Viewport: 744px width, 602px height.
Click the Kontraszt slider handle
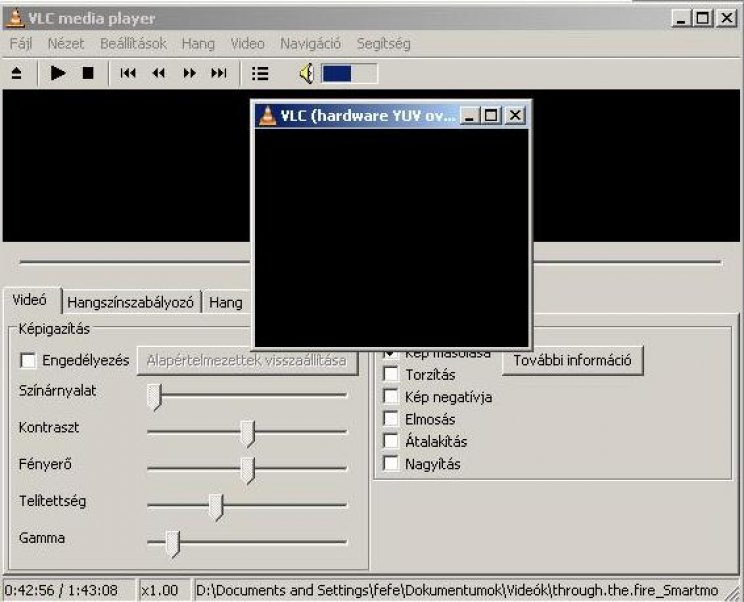coord(247,434)
